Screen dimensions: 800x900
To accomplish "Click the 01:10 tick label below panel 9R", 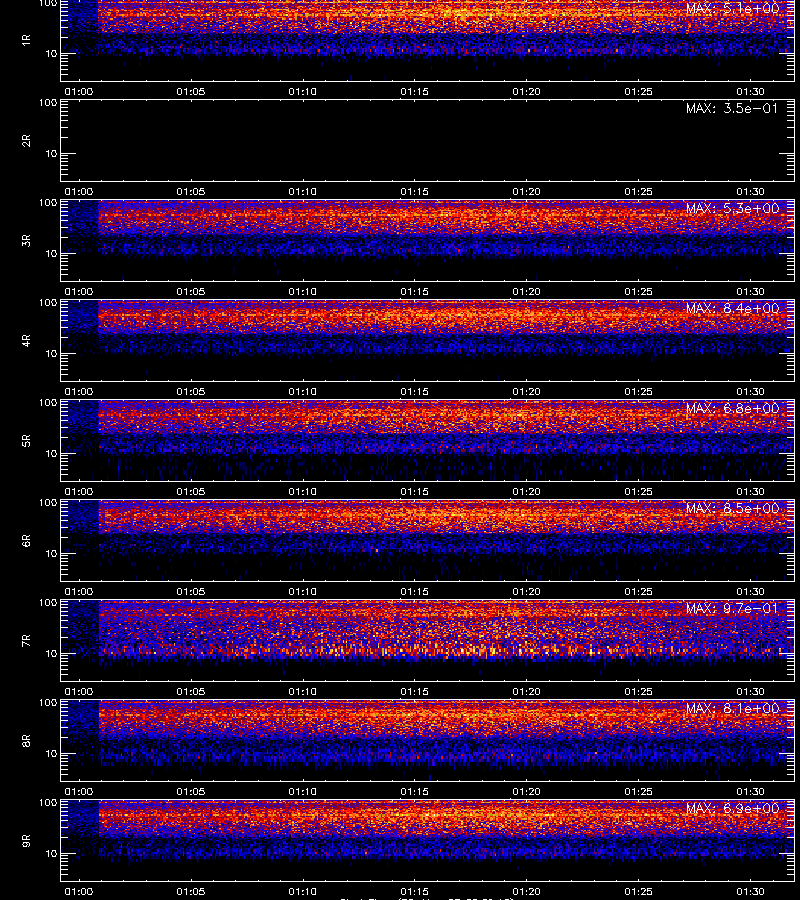I will pos(302,891).
